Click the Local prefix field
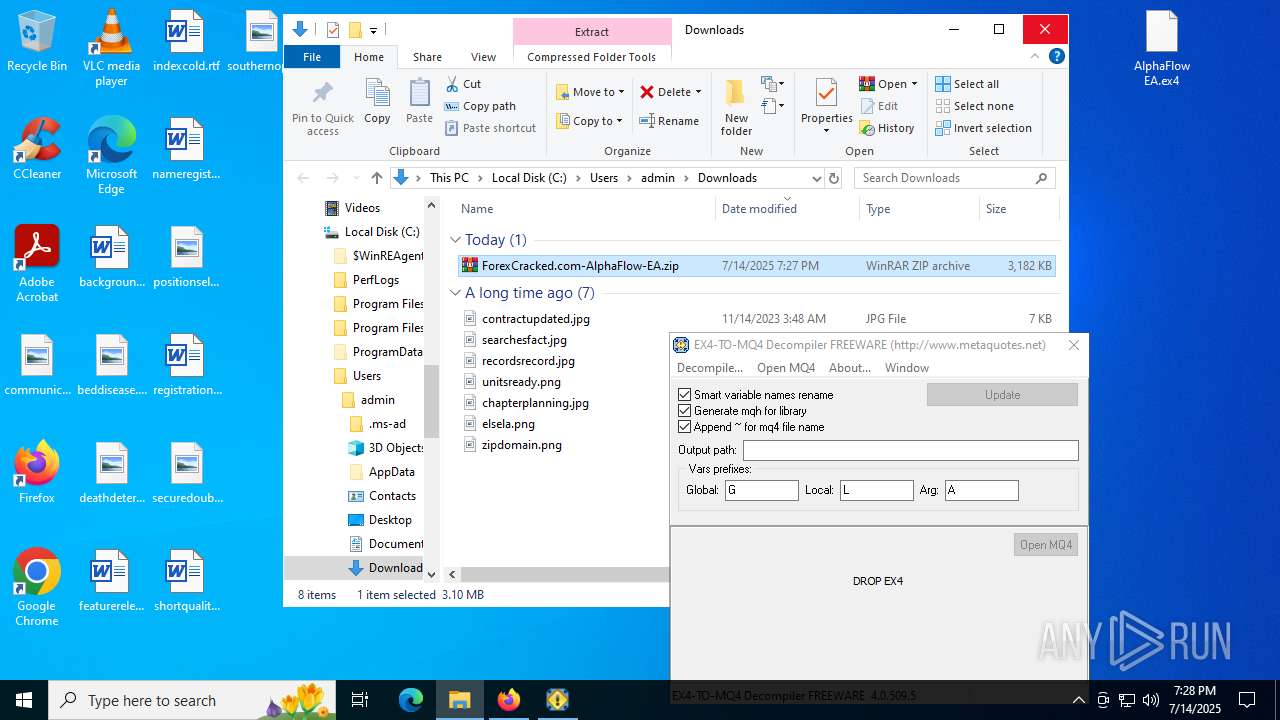Image resolution: width=1280 pixels, height=720 pixels. coord(876,490)
